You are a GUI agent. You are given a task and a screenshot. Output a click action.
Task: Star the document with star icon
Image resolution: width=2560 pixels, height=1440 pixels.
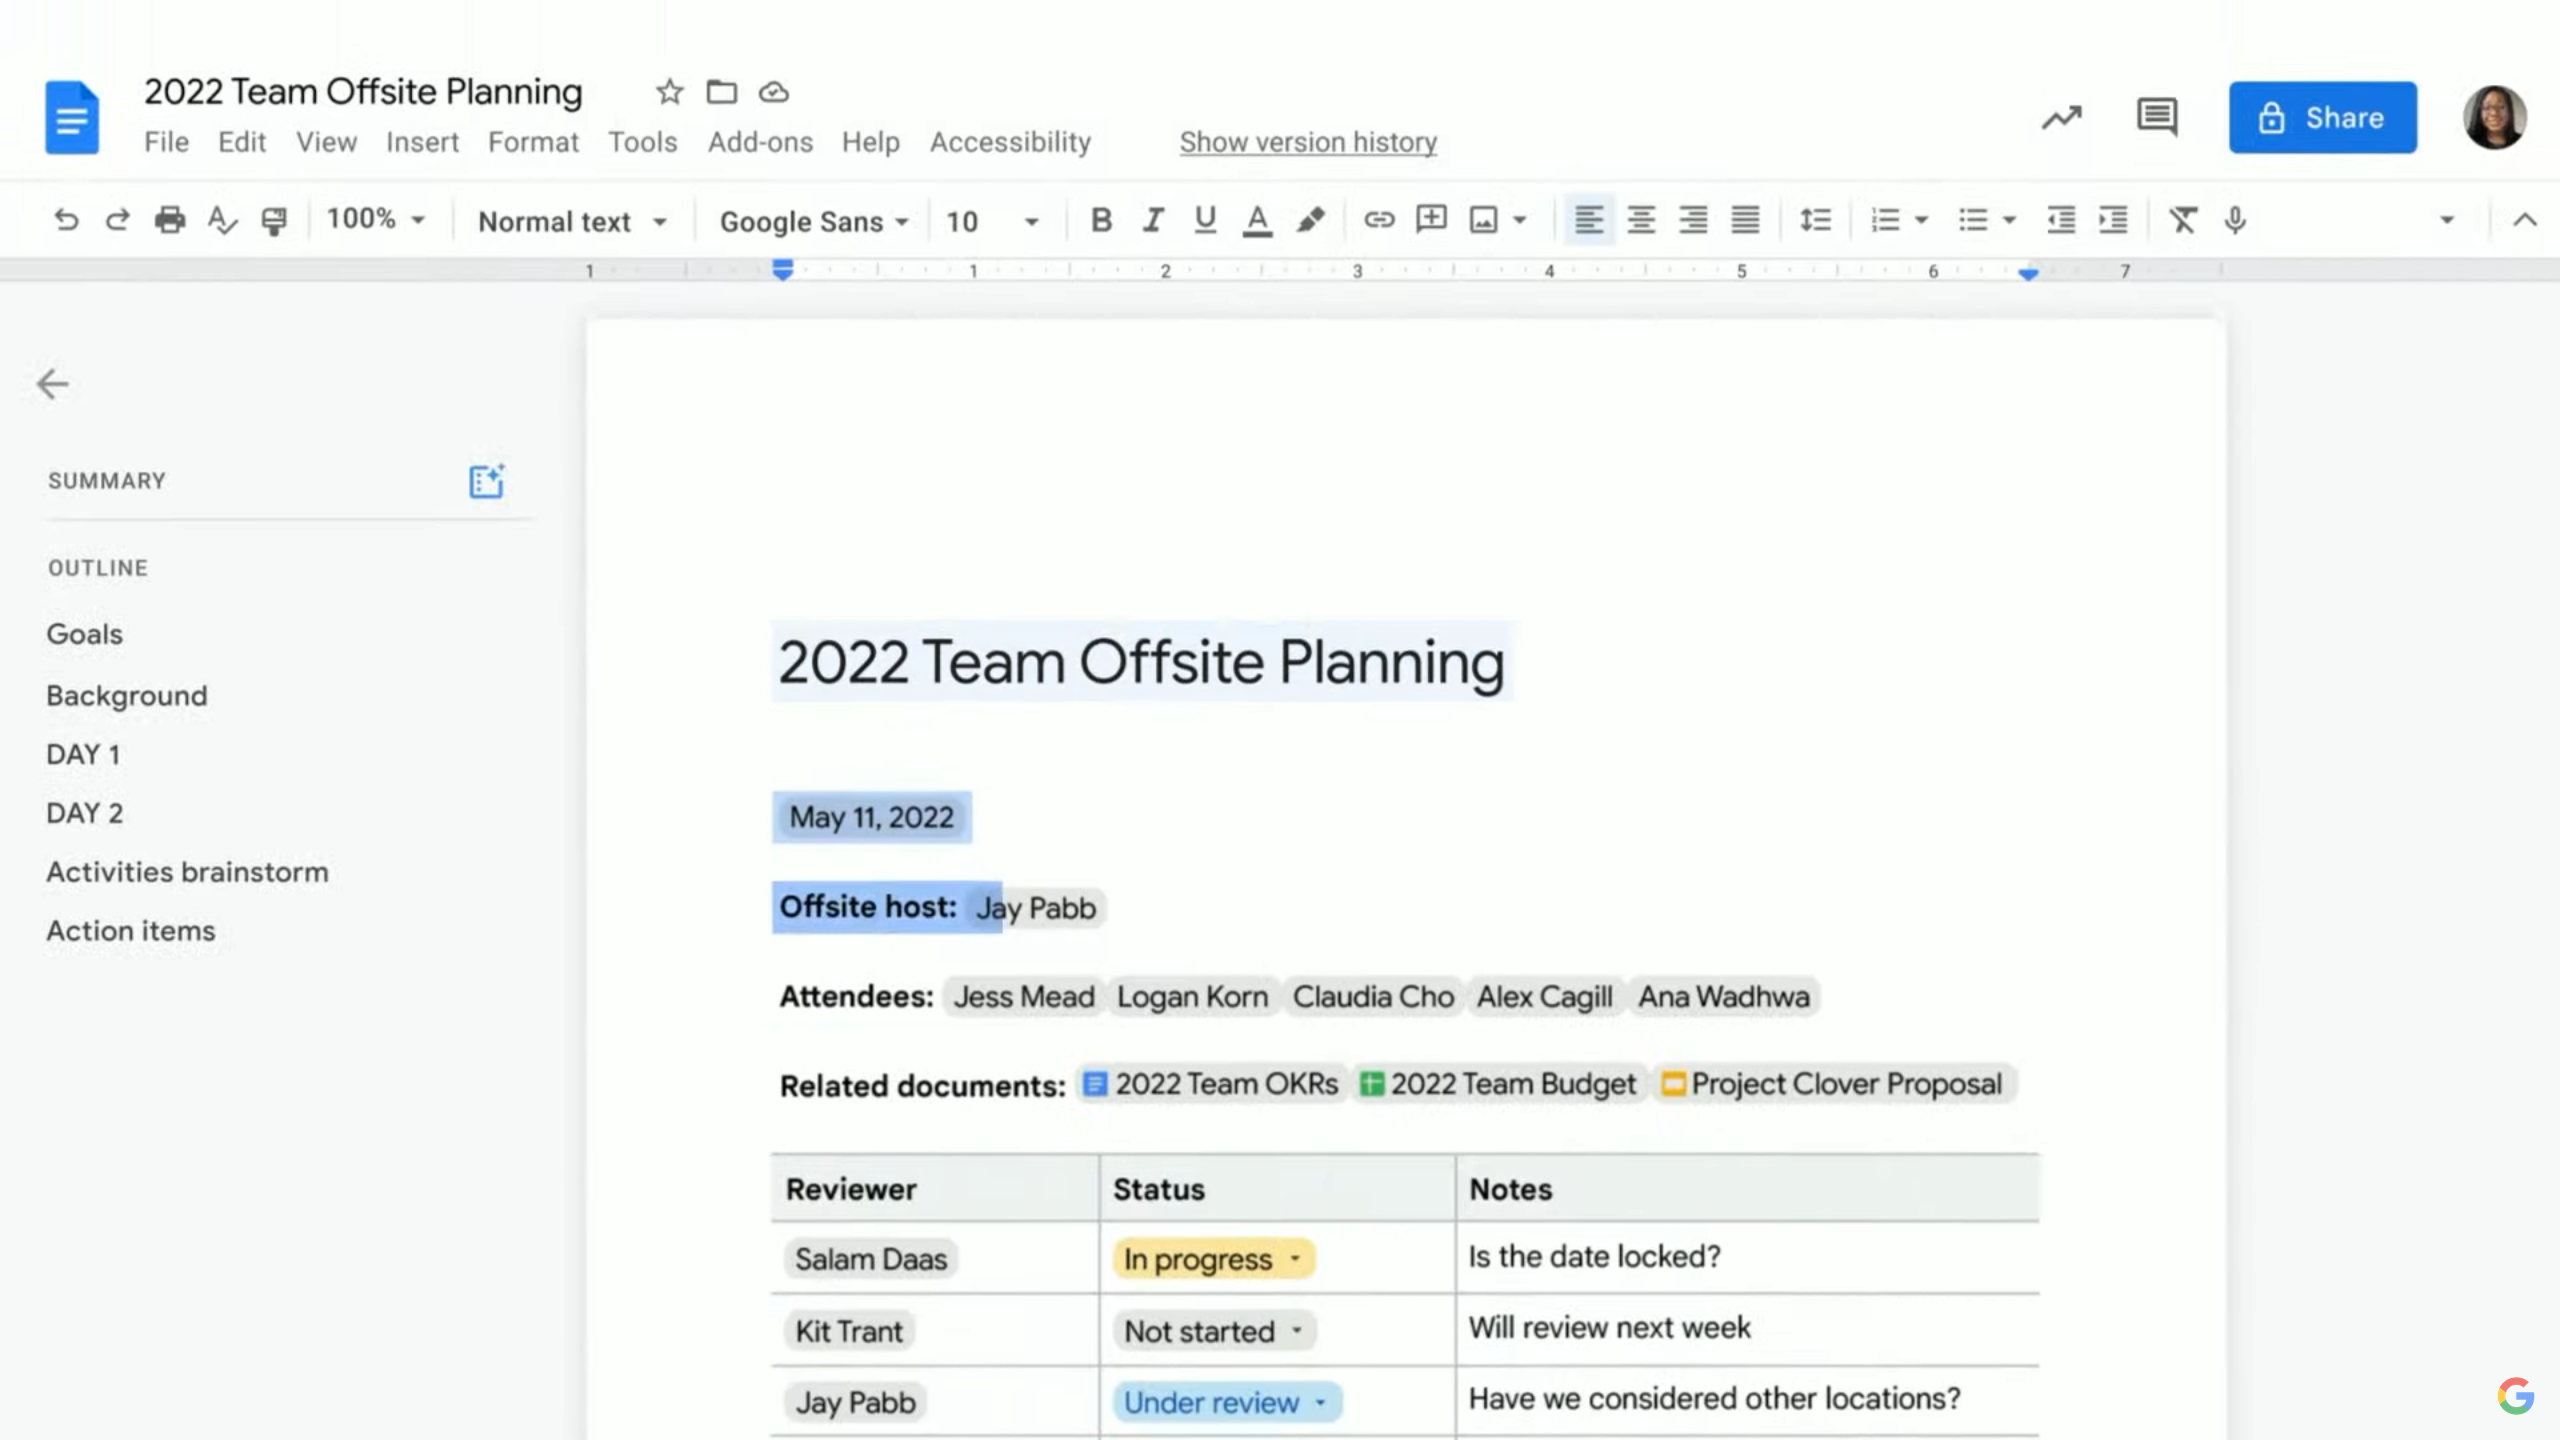[x=669, y=92]
